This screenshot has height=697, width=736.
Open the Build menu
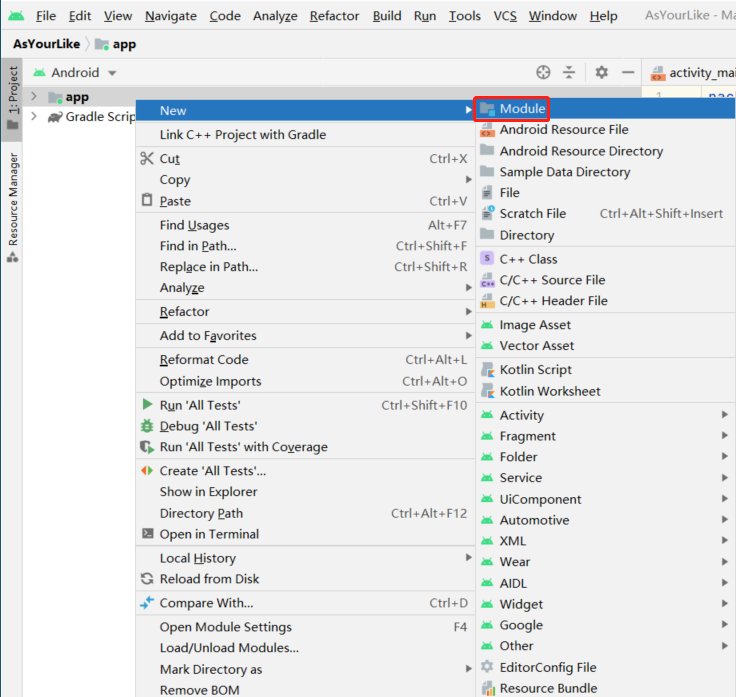pos(387,16)
